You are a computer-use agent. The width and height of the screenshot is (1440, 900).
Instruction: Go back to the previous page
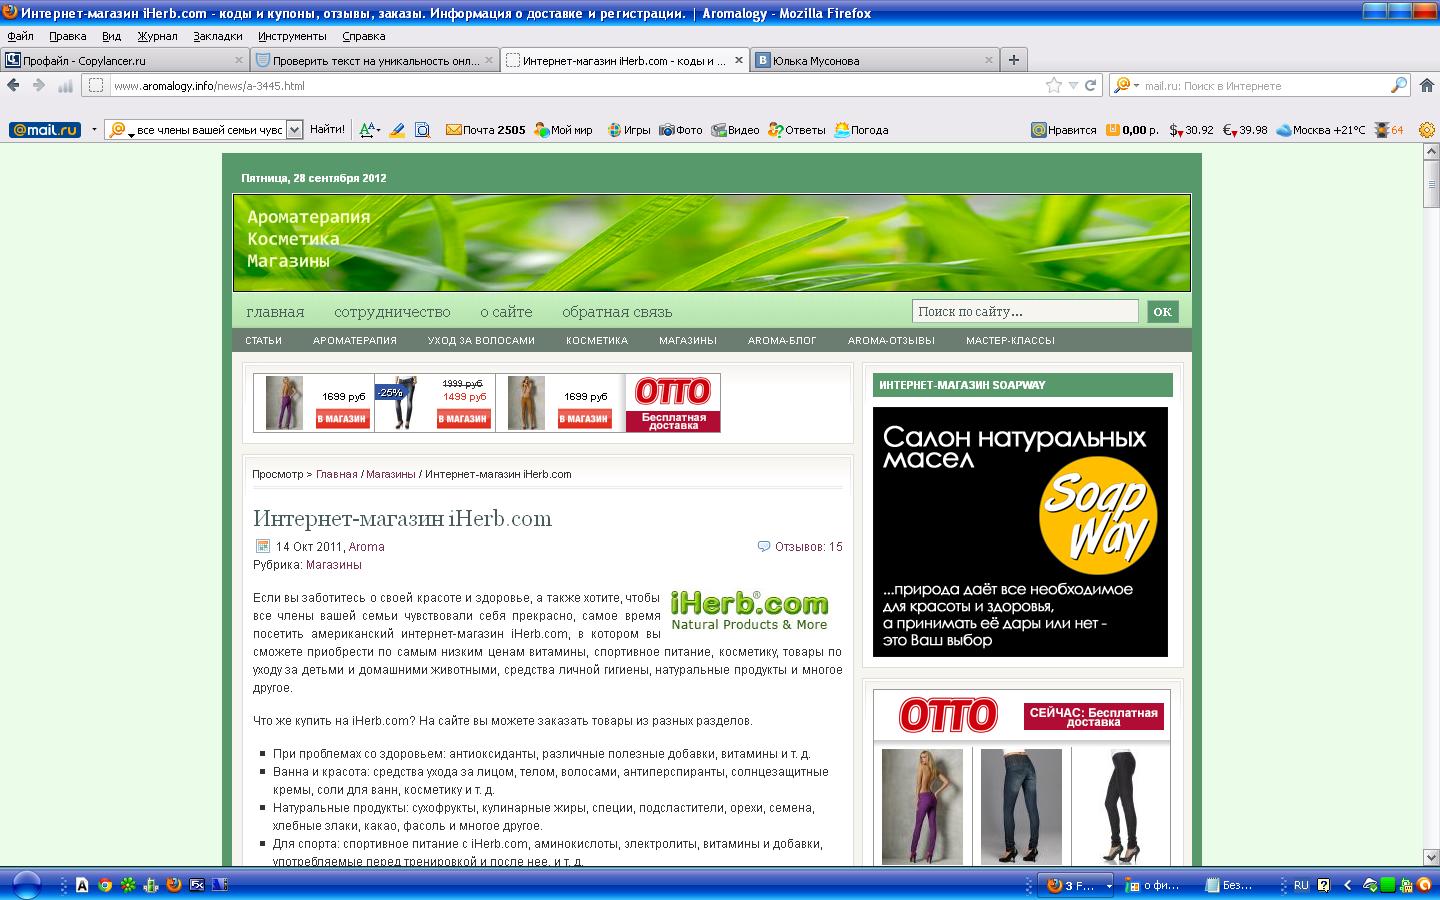pos(14,85)
